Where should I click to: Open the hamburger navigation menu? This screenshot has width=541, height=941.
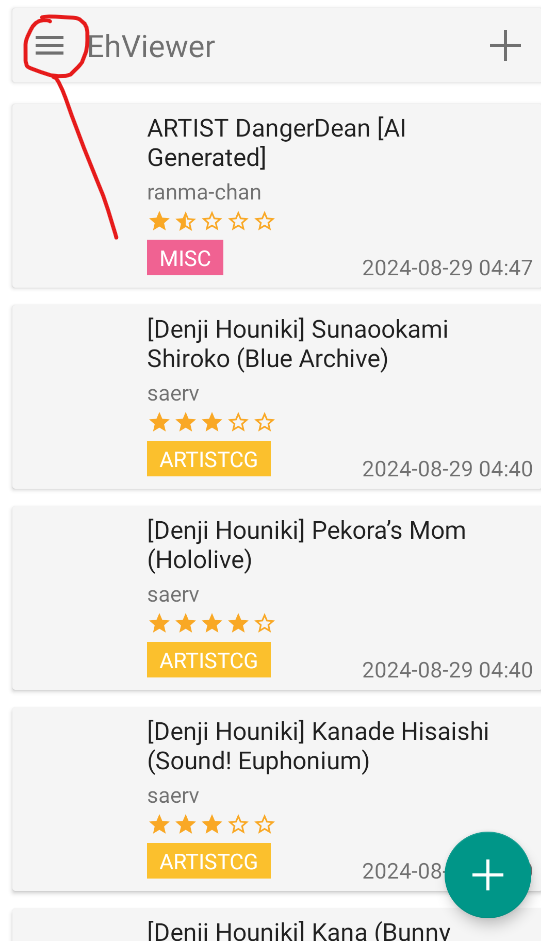click(50, 46)
